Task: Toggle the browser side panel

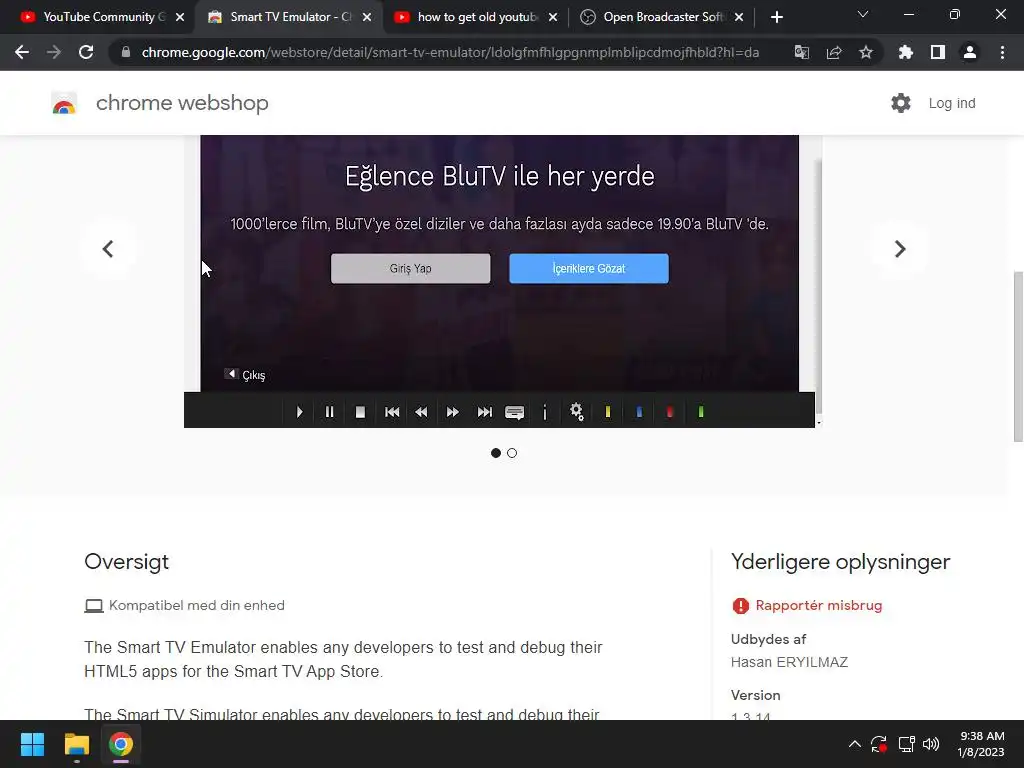Action: 938,52
